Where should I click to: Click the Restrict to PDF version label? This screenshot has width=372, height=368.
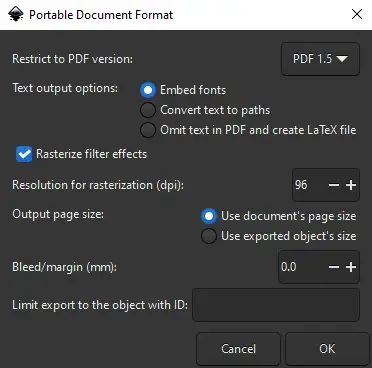coord(72,59)
